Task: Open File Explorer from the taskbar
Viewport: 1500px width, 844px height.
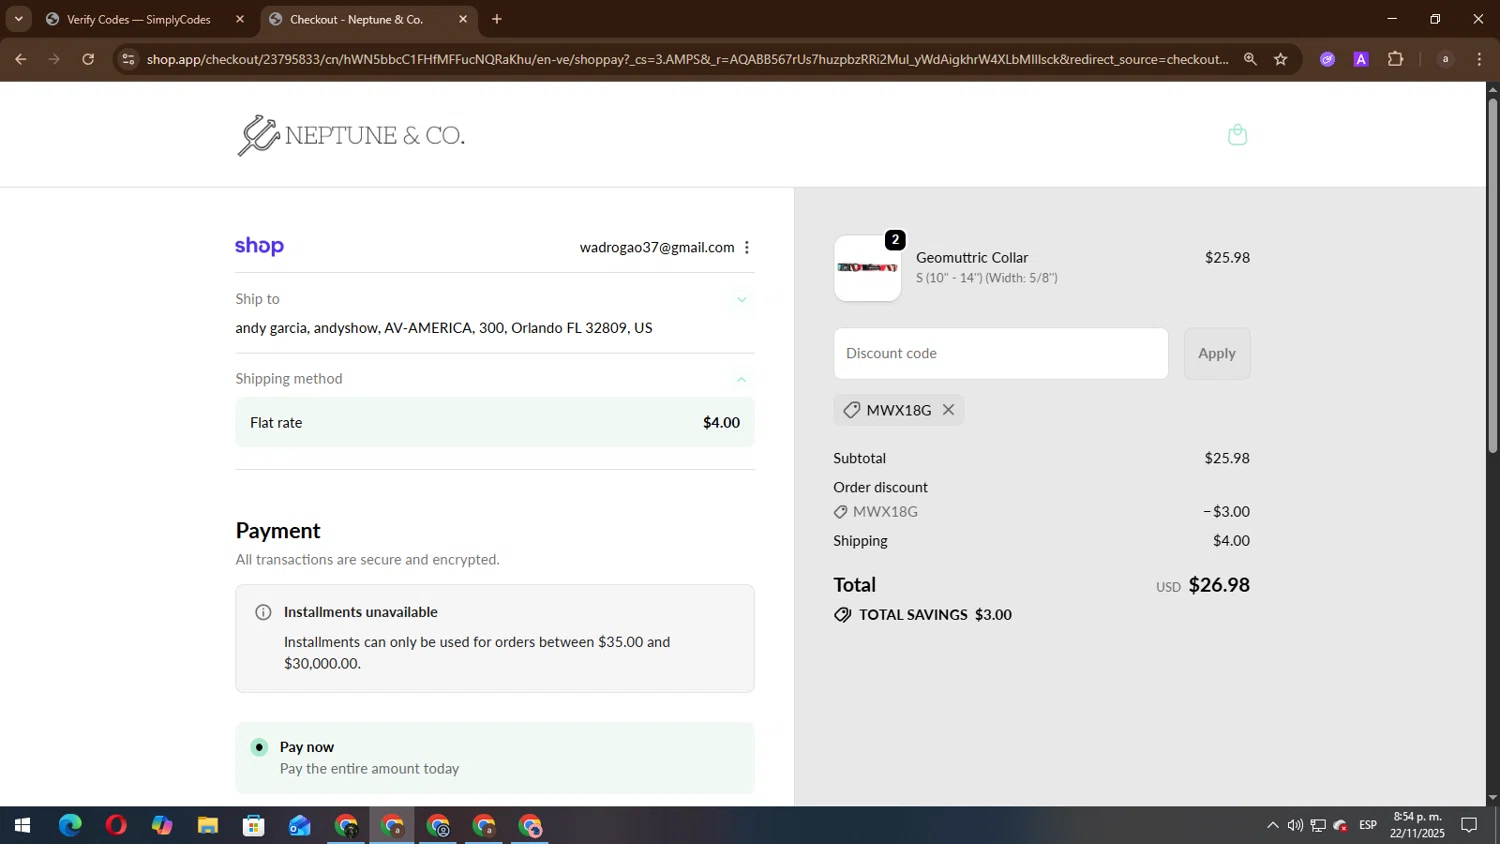Action: (x=208, y=826)
